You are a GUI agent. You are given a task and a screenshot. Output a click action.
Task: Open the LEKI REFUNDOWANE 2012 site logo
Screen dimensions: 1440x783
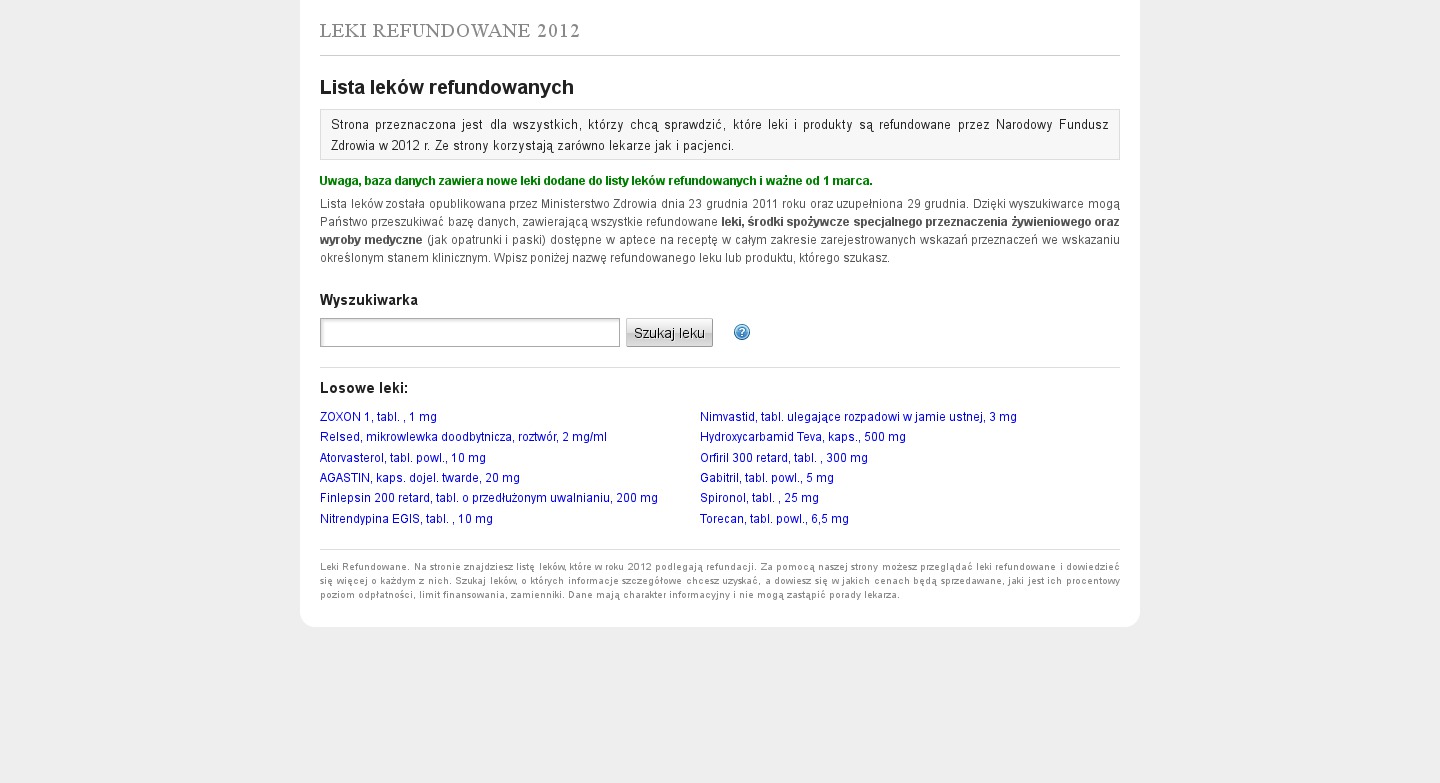(x=449, y=31)
